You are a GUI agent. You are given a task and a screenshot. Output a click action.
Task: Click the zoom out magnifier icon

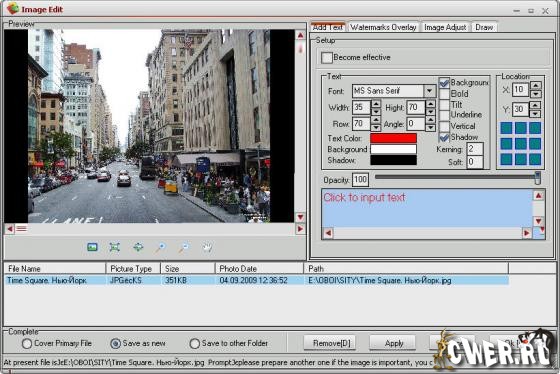pyautogui.click(x=184, y=247)
